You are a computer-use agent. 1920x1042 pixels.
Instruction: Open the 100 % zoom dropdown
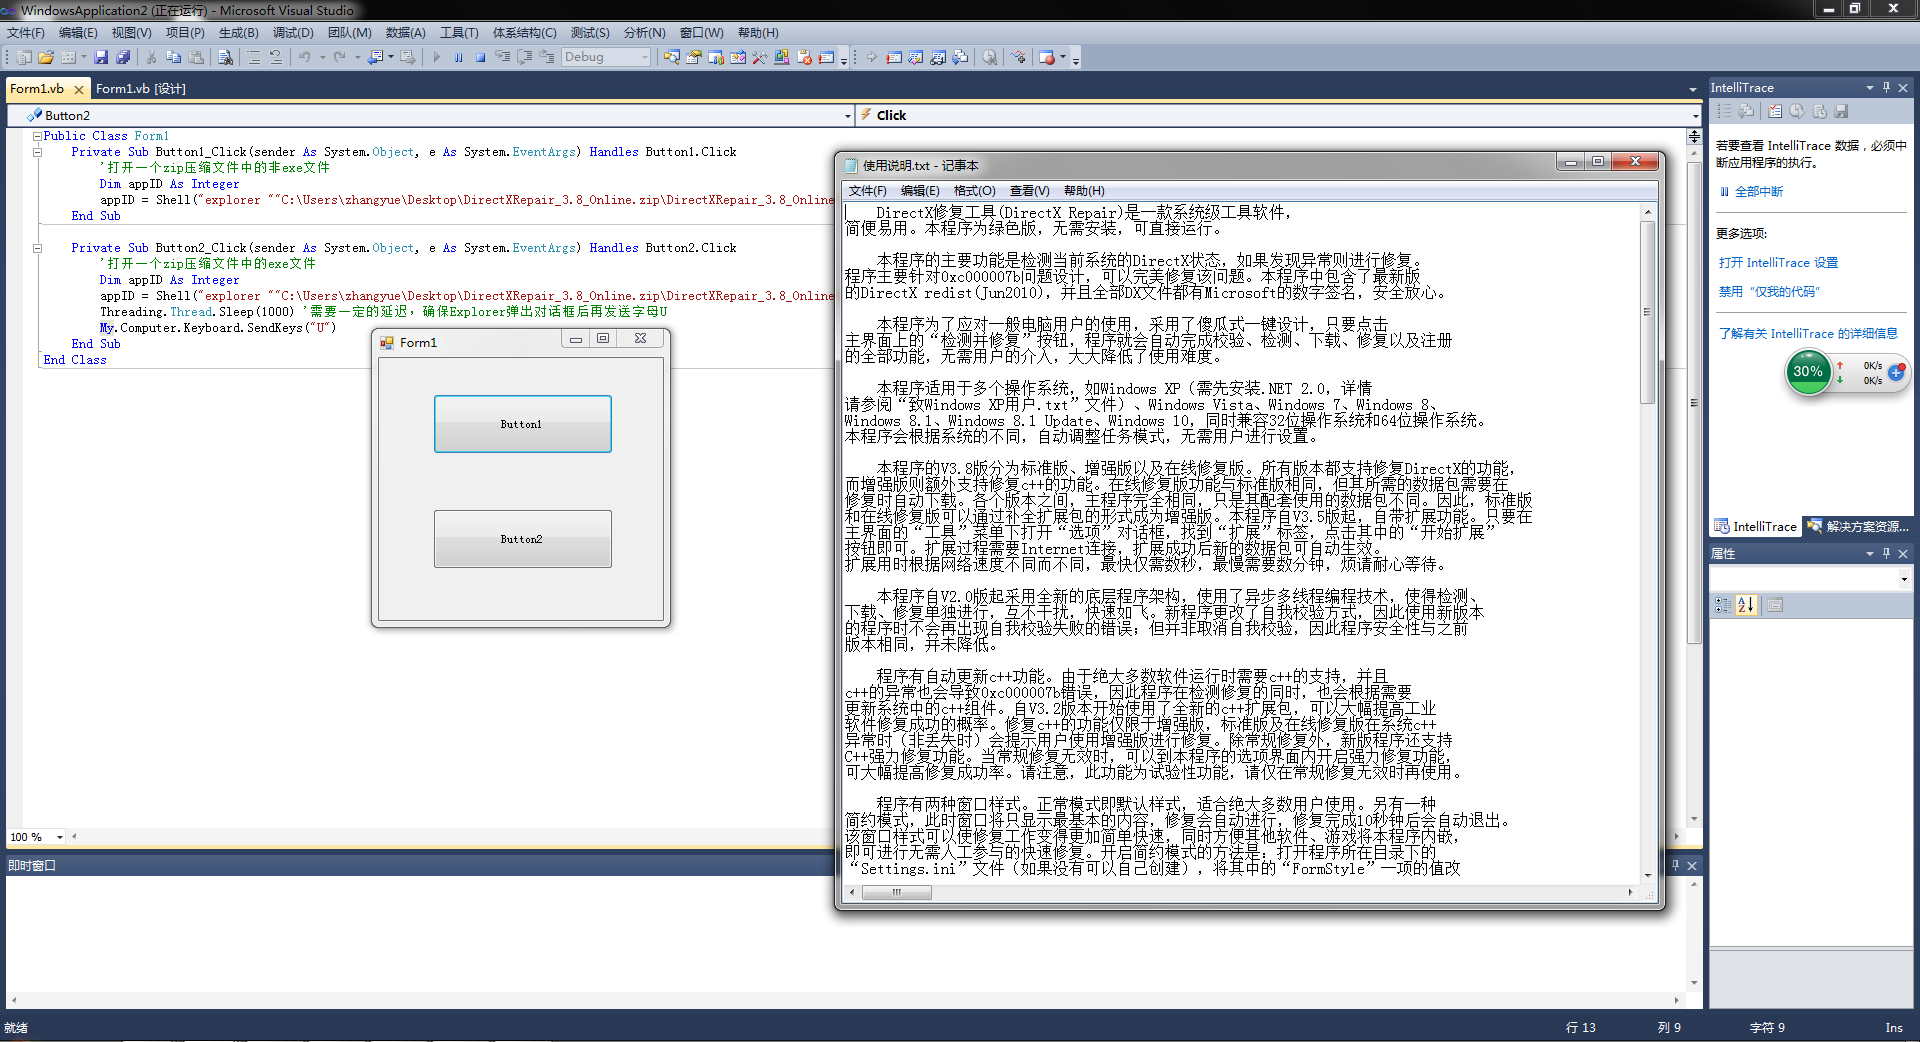click(60, 837)
